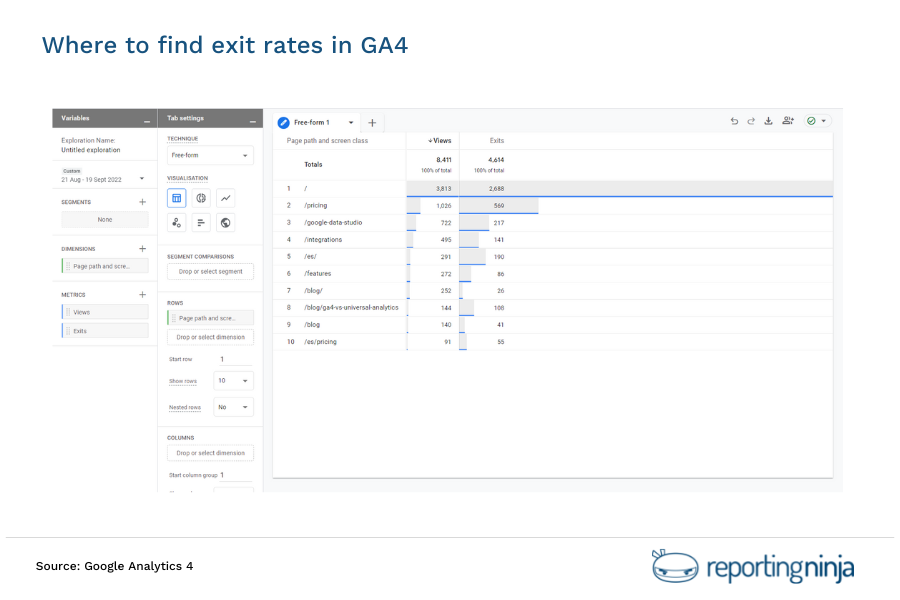Screen dimensions: 900x600
Task: Share the exploration with others
Action: 788,120
